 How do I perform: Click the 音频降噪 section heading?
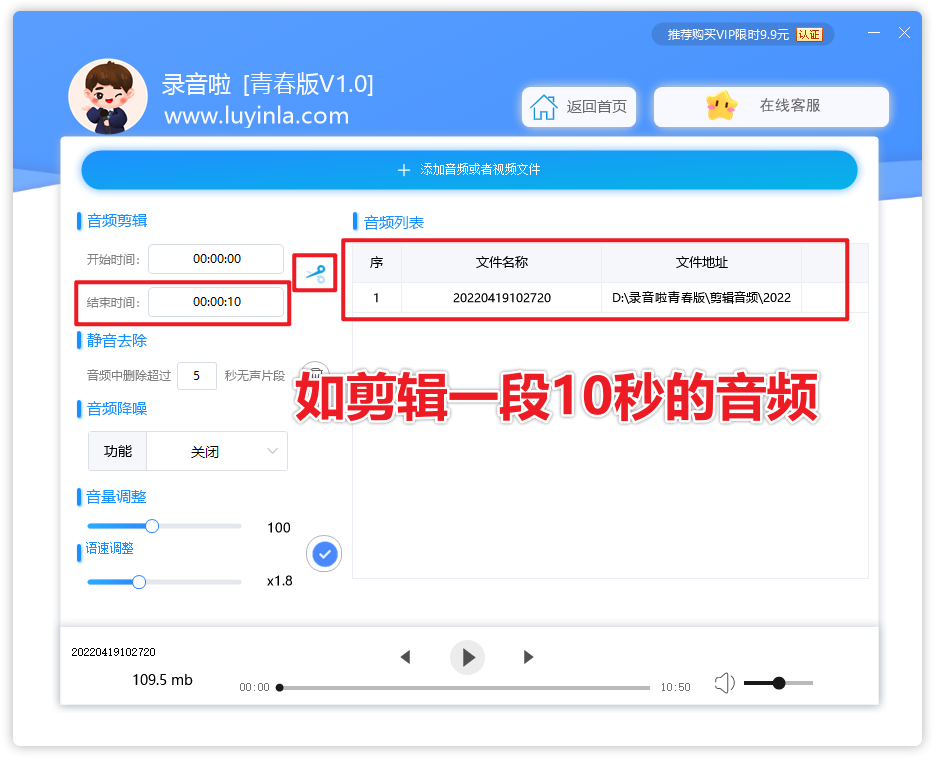coord(117,409)
